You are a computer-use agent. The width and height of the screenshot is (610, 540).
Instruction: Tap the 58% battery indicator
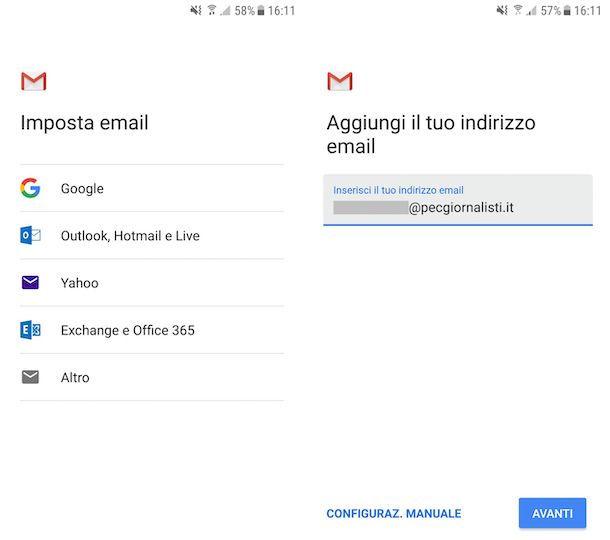pos(249,11)
